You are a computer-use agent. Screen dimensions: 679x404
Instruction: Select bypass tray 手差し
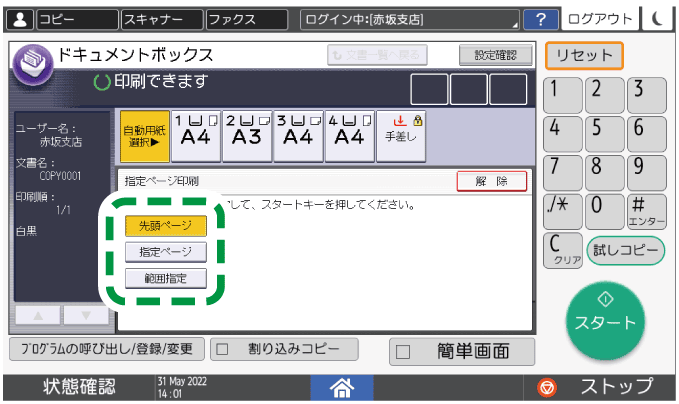click(401, 136)
